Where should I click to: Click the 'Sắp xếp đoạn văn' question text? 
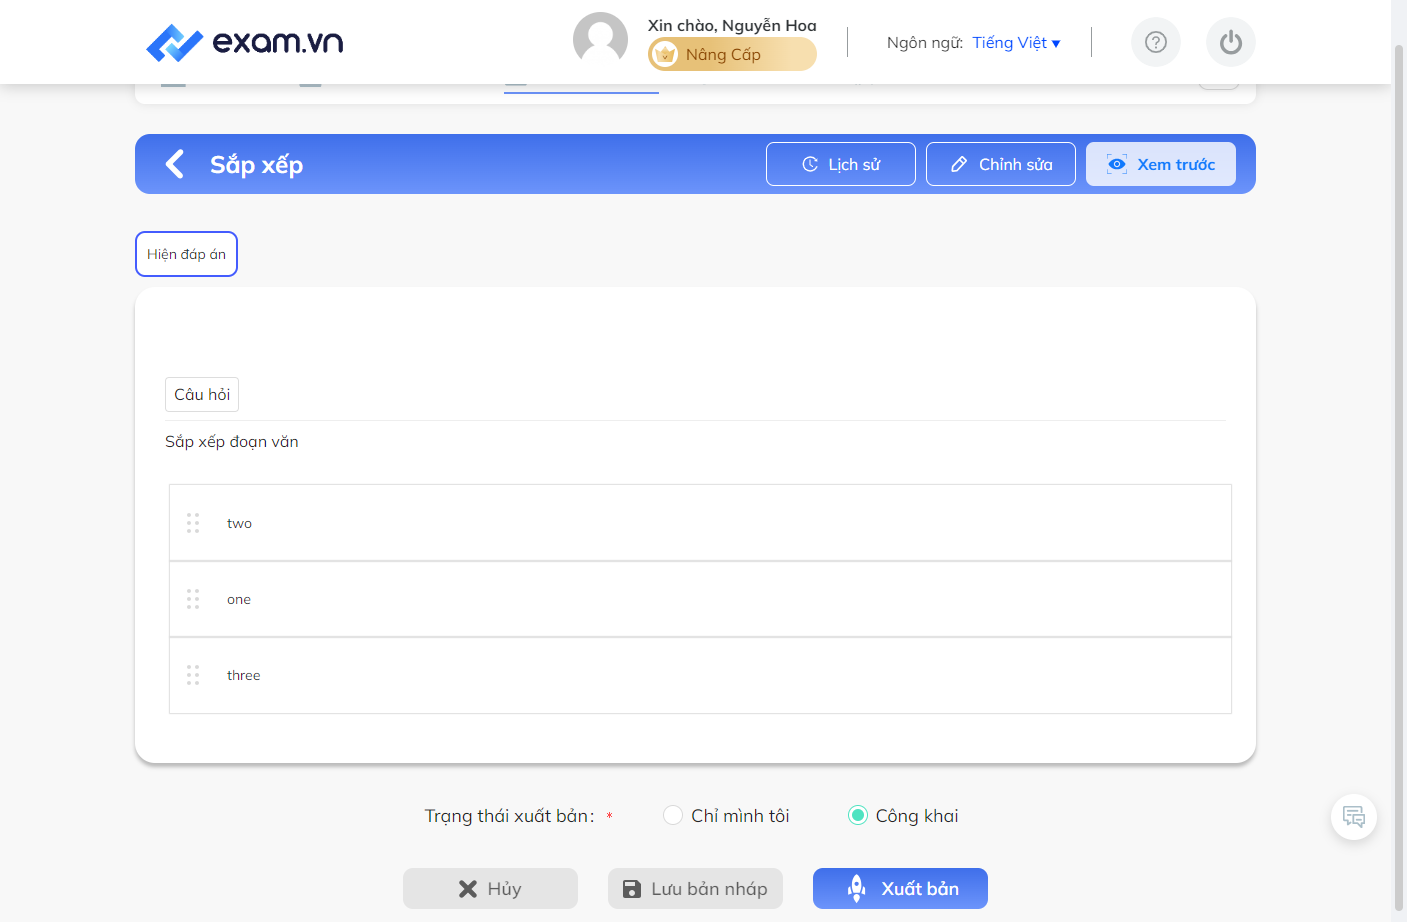pyautogui.click(x=232, y=442)
